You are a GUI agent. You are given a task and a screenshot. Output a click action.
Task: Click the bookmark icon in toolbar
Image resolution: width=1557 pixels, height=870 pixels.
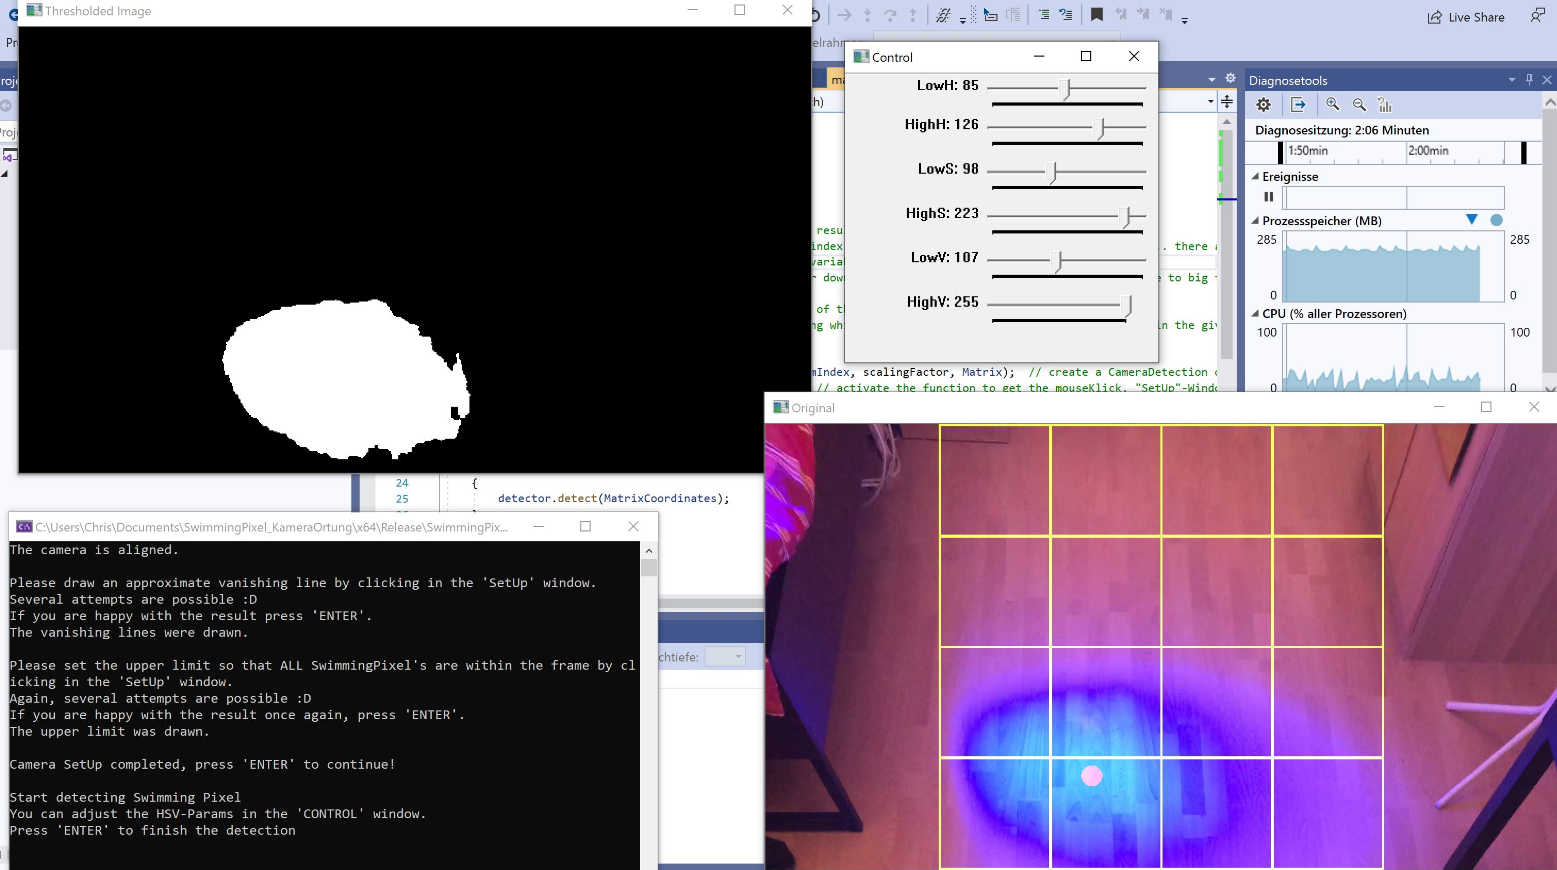click(x=1097, y=15)
